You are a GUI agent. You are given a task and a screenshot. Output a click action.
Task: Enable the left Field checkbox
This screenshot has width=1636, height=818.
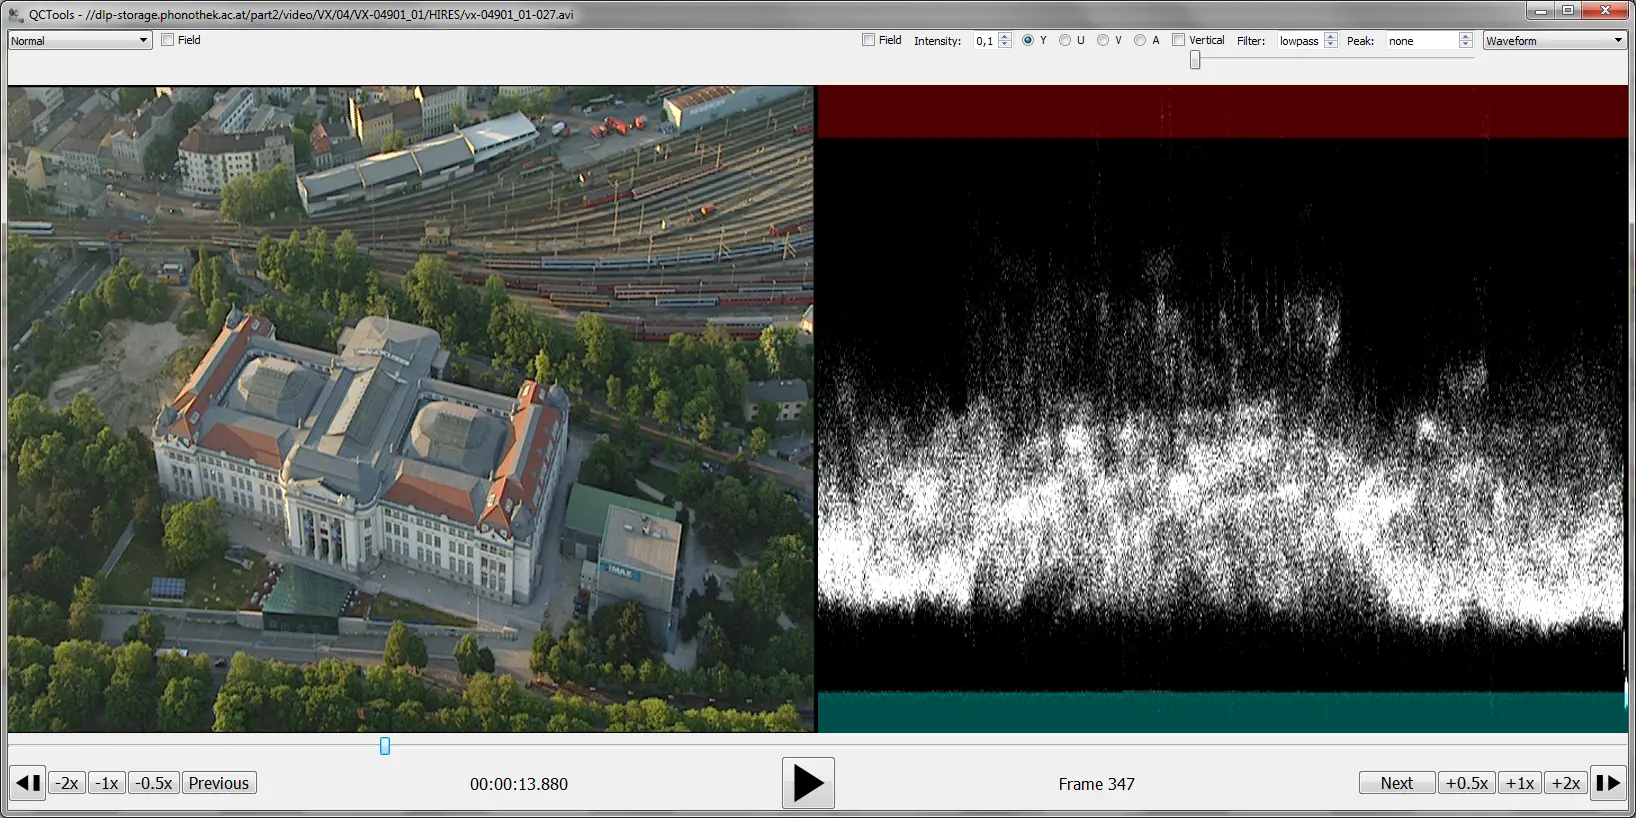click(168, 40)
